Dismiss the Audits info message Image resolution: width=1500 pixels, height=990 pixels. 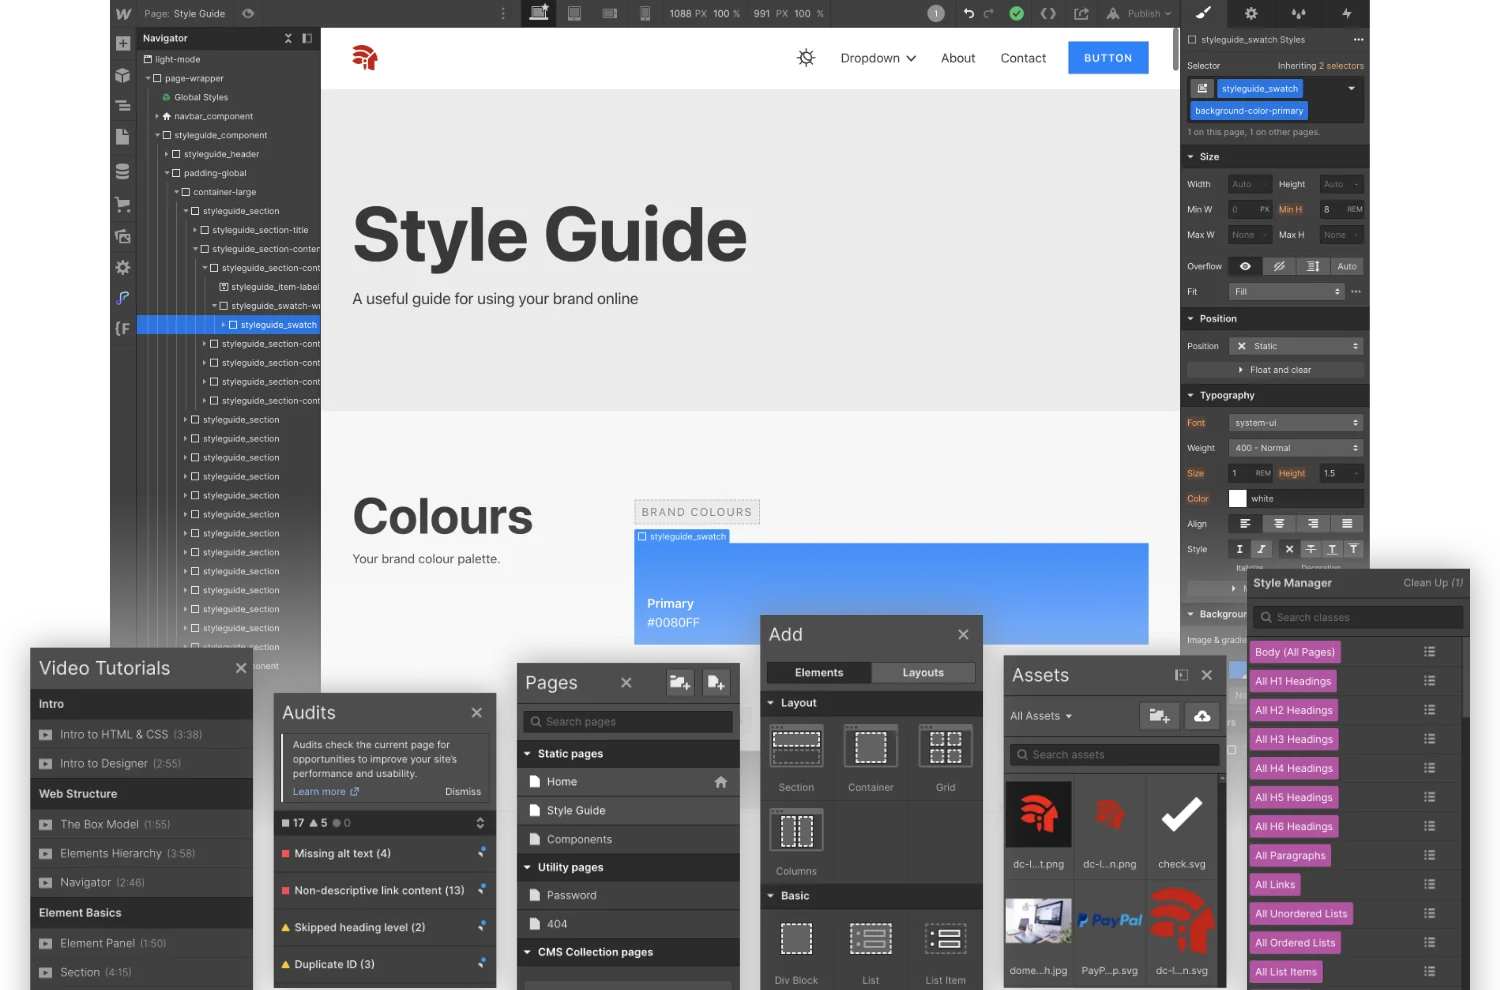pos(463,792)
